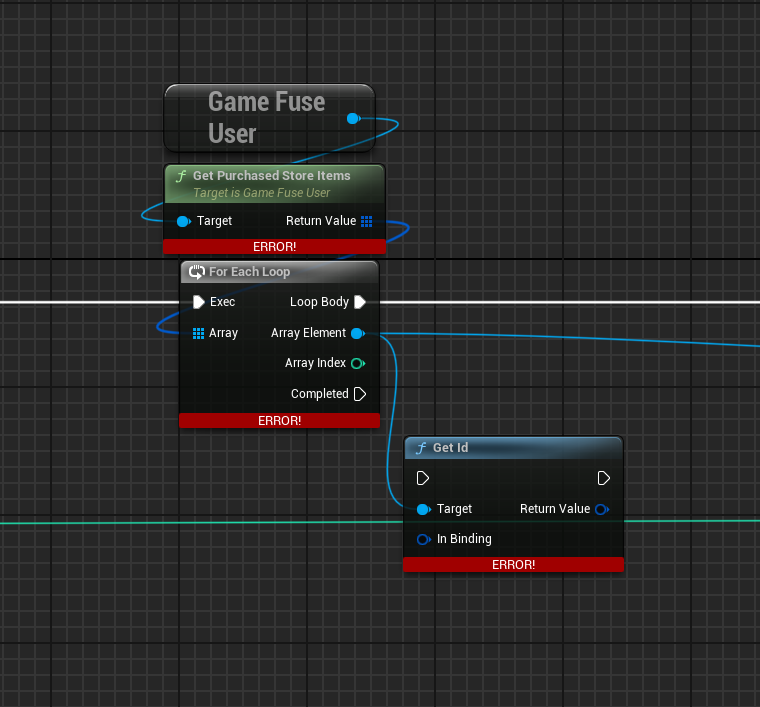Click the exec output pin on Get Id
This screenshot has height=707, width=760.
603,478
